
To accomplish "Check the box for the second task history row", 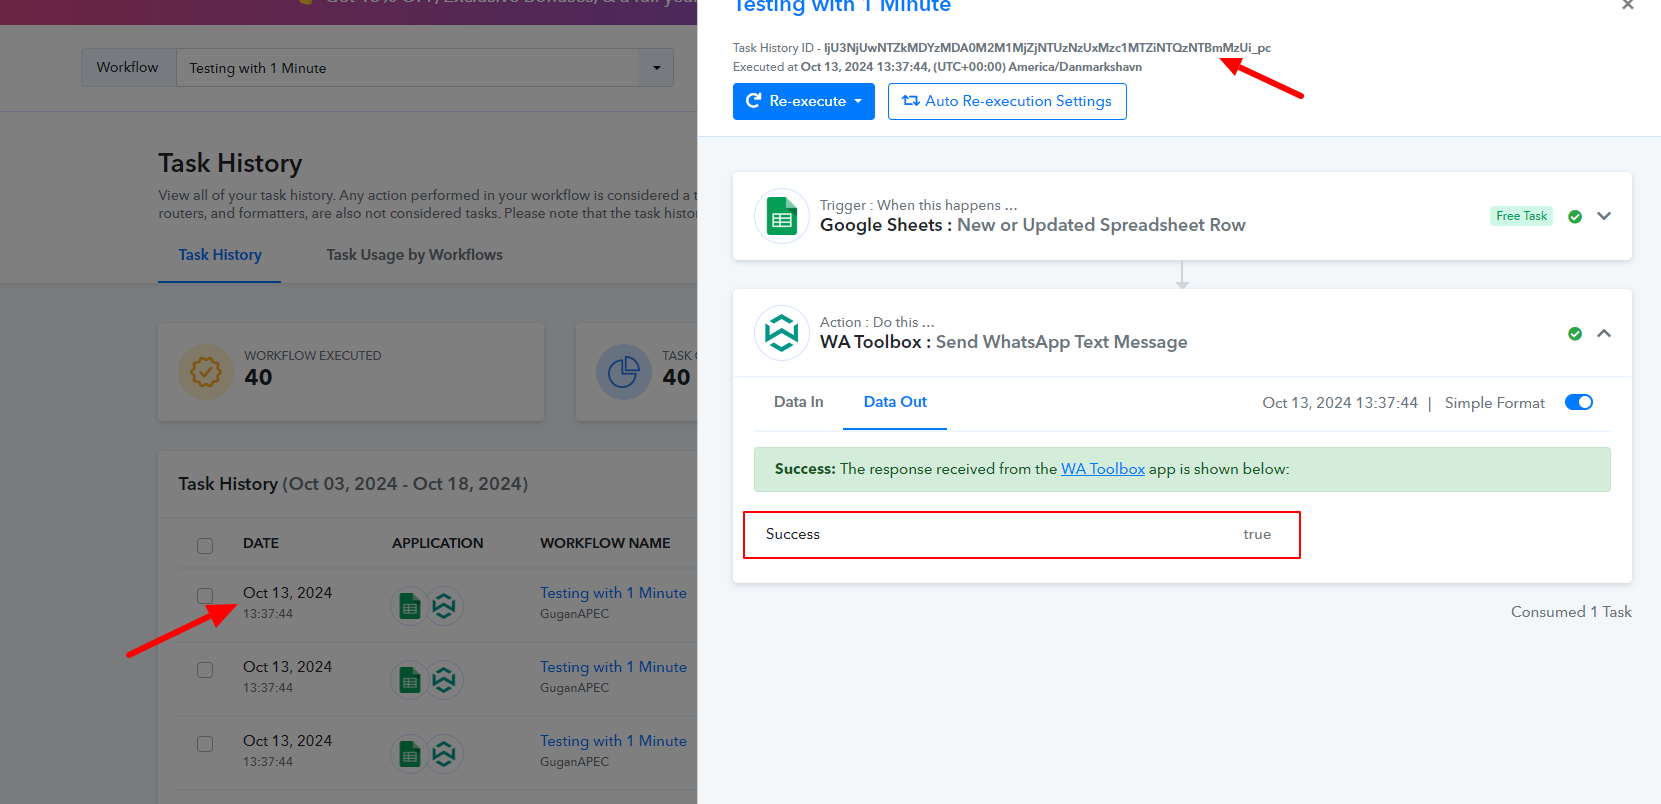I will (x=205, y=670).
